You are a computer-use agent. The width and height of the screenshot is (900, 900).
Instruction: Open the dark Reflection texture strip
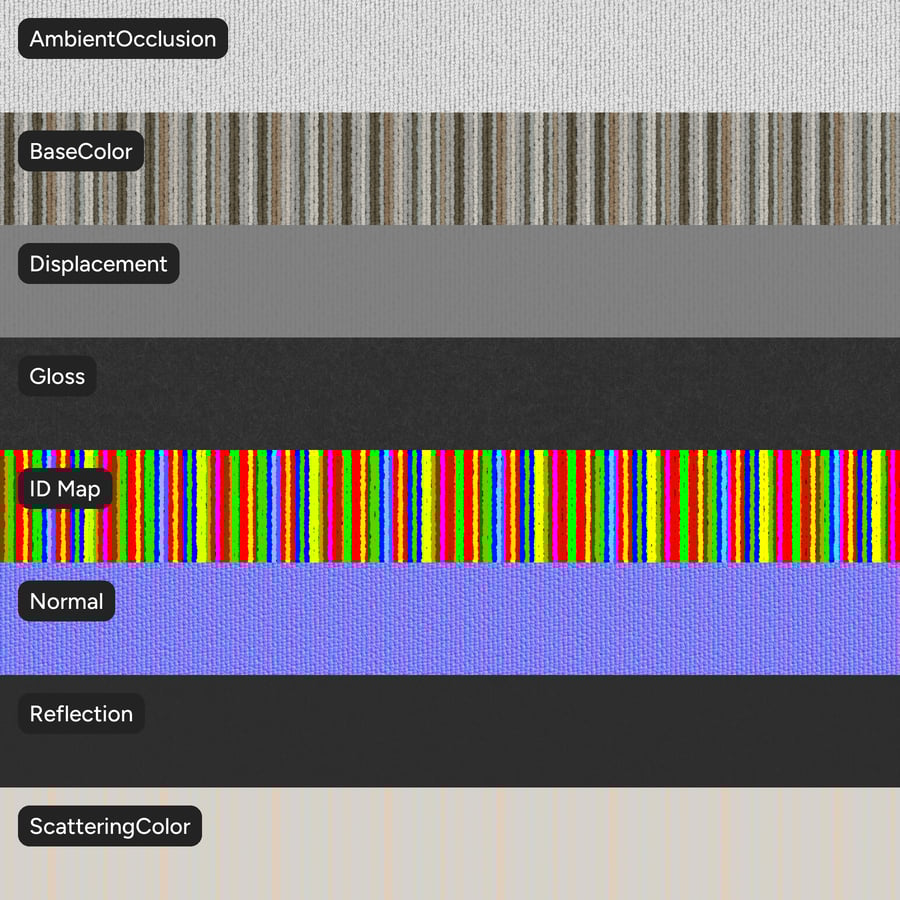pos(450,731)
